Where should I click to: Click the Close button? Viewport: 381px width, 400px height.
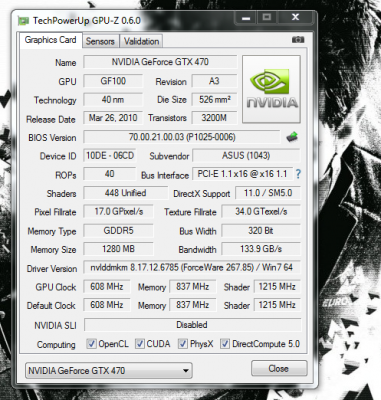click(x=279, y=369)
